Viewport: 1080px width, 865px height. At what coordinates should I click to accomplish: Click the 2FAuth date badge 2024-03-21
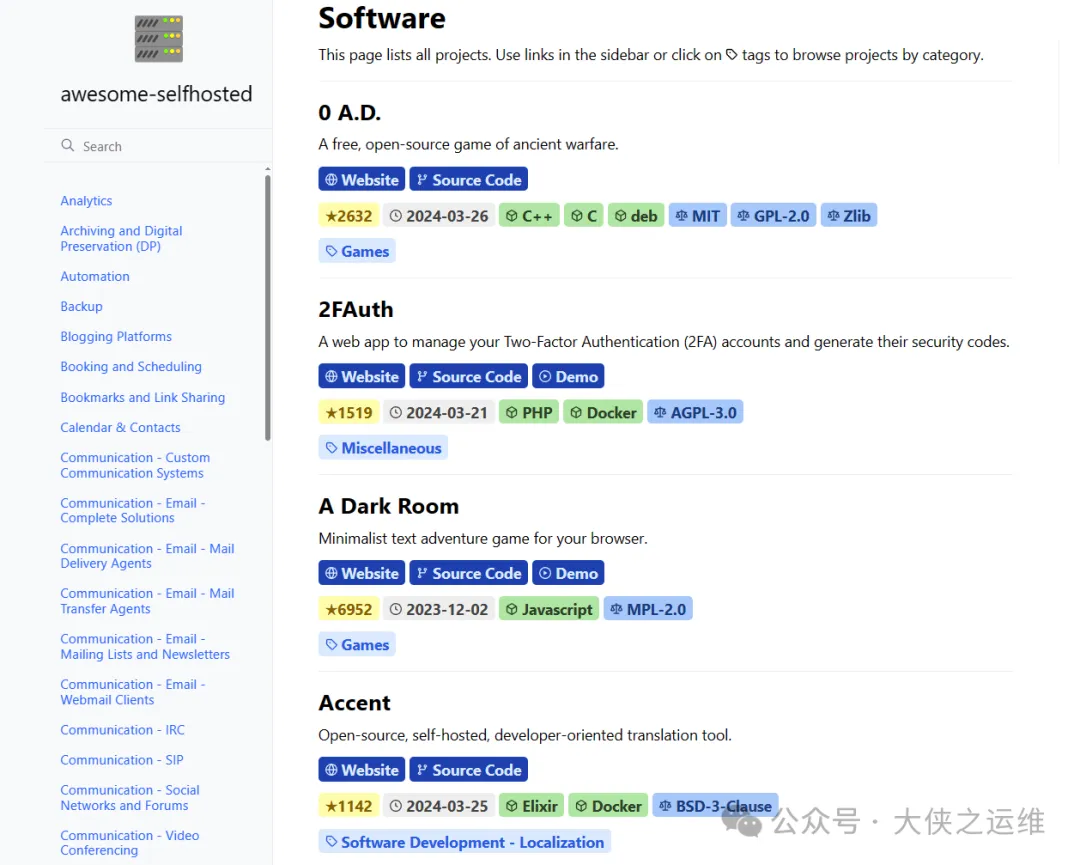coord(439,413)
